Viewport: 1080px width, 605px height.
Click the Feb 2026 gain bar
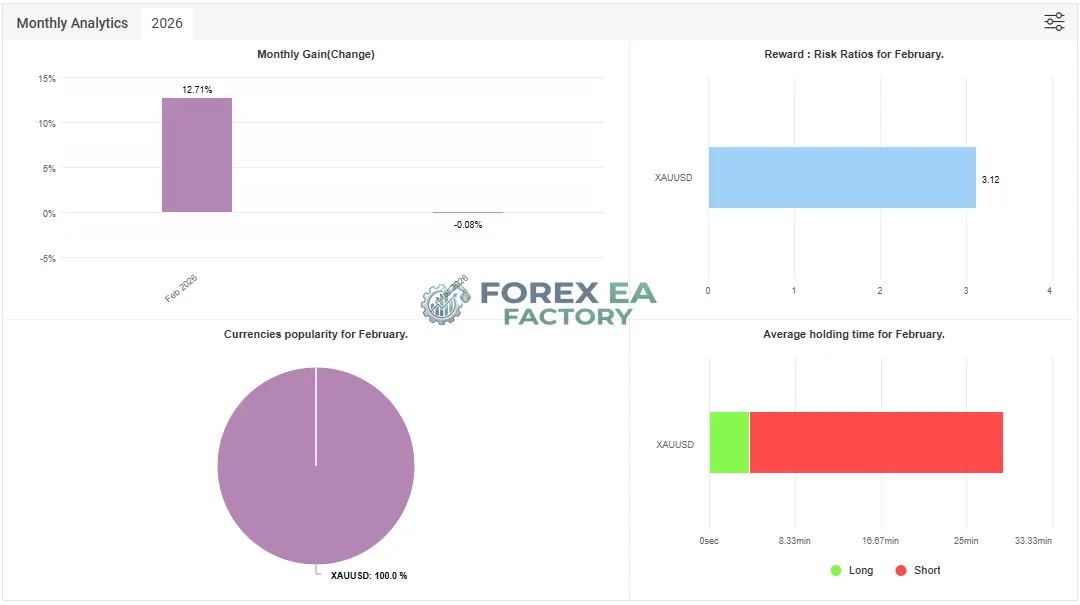point(197,155)
